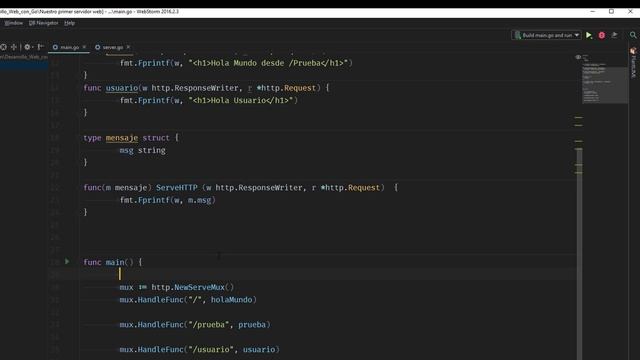Image resolution: width=640 pixels, height=360 pixels.
Task: Click 'fmt.Fprintf(w, m.msg)' line
Action: tap(167, 200)
